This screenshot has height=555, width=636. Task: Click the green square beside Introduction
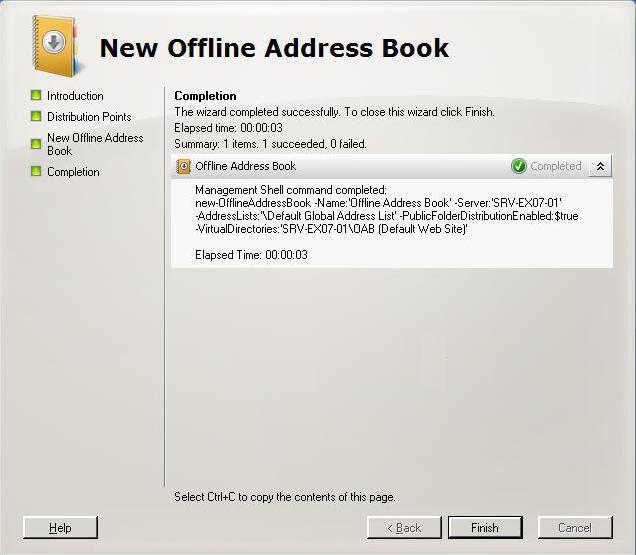[x=36, y=95]
